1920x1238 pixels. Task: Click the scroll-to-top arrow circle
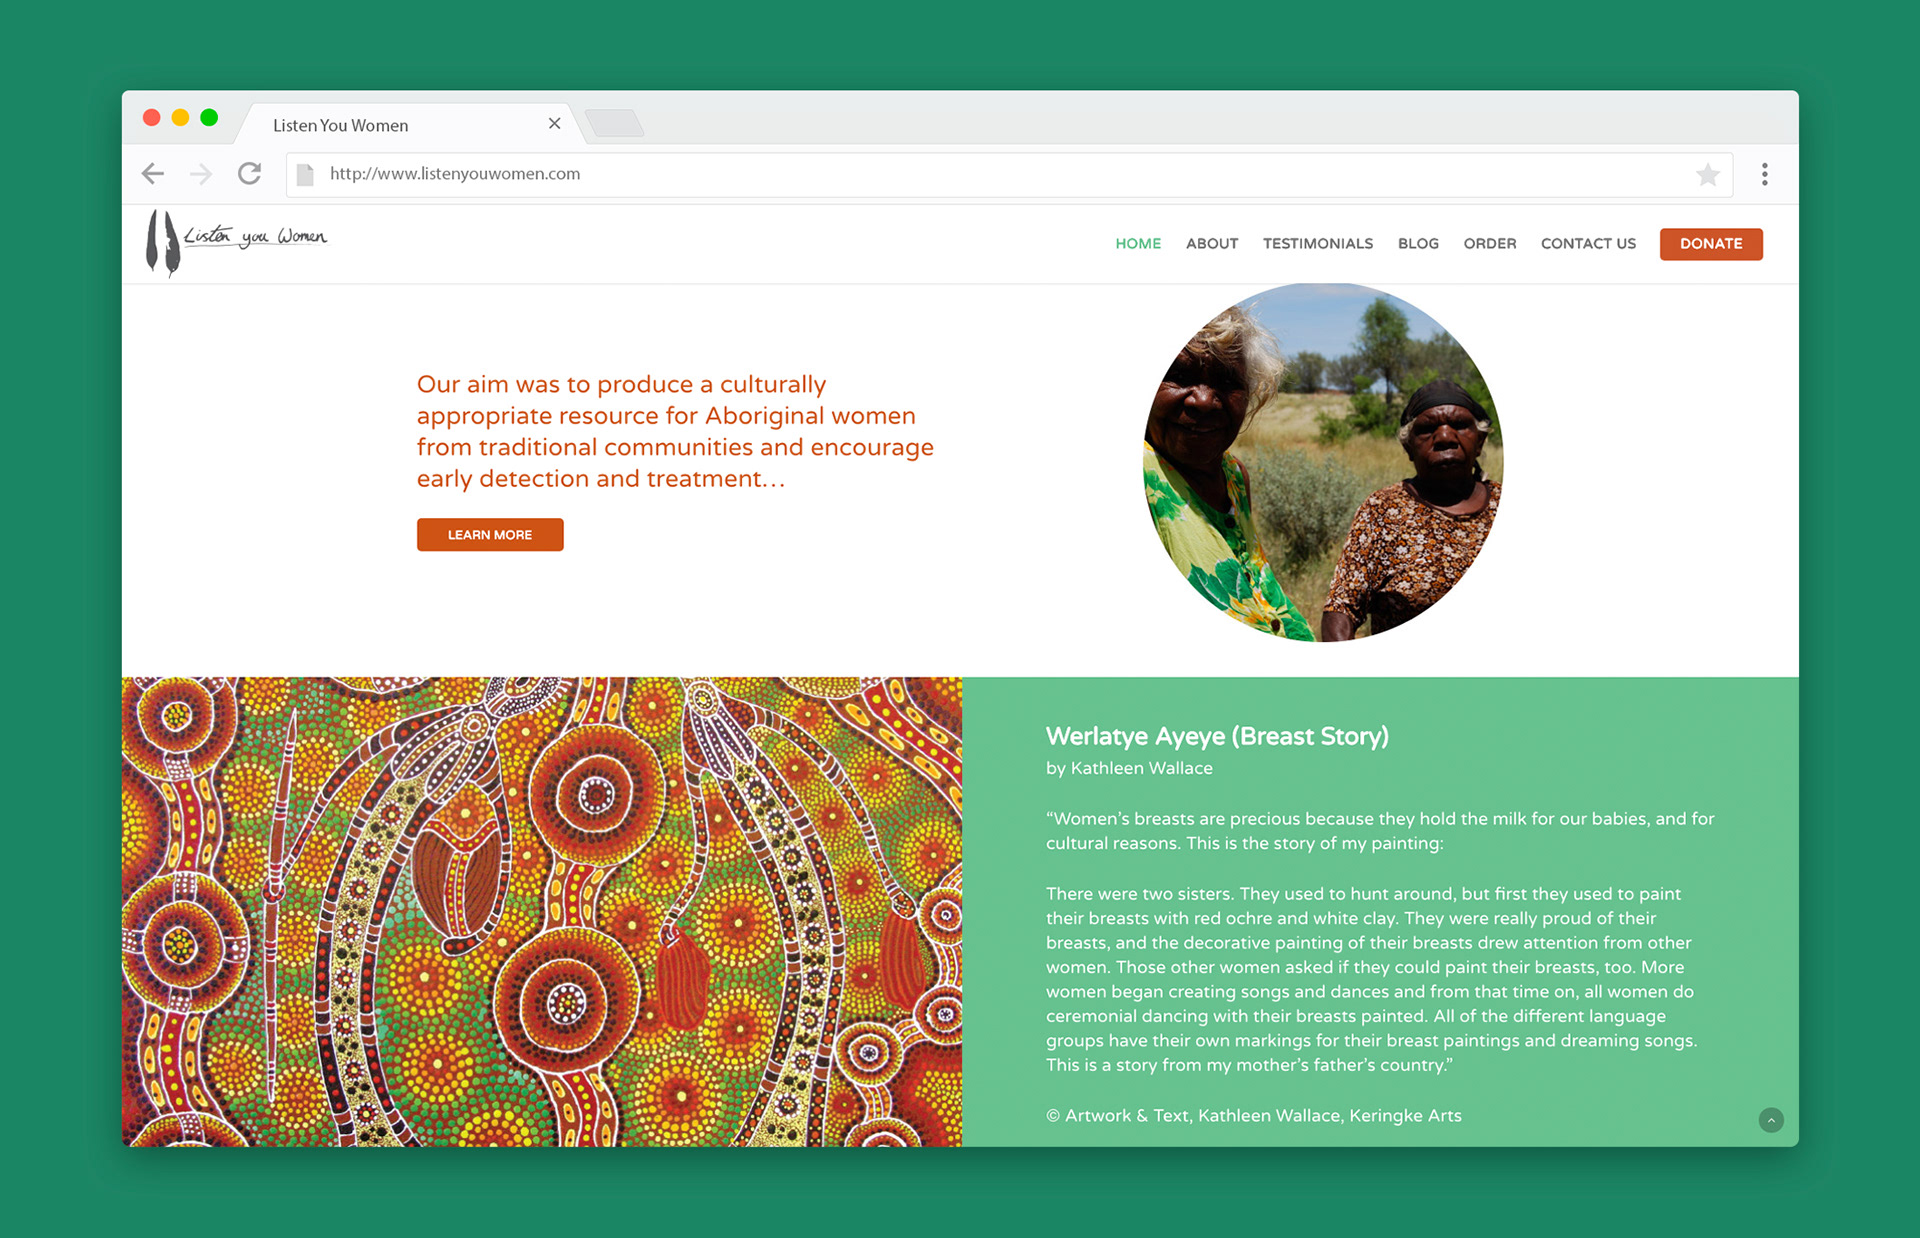coord(1771,1120)
